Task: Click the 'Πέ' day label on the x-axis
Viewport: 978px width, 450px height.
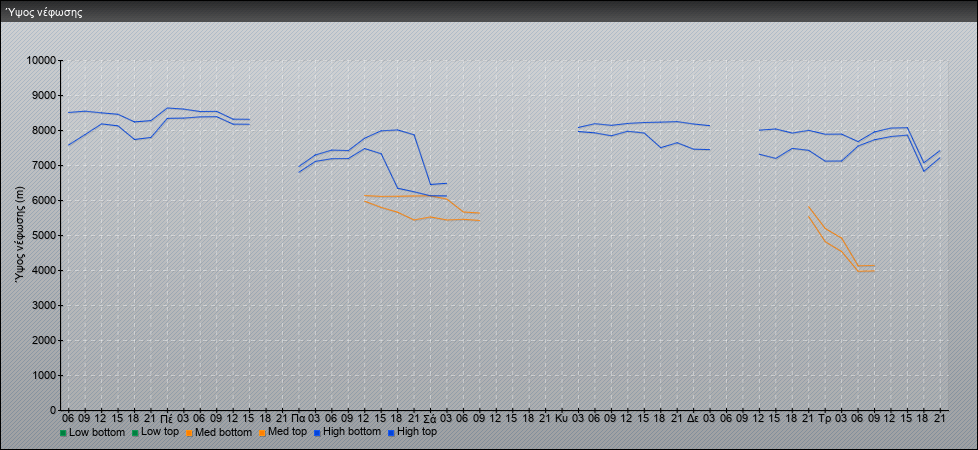Action: pyautogui.click(x=167, y=418)
